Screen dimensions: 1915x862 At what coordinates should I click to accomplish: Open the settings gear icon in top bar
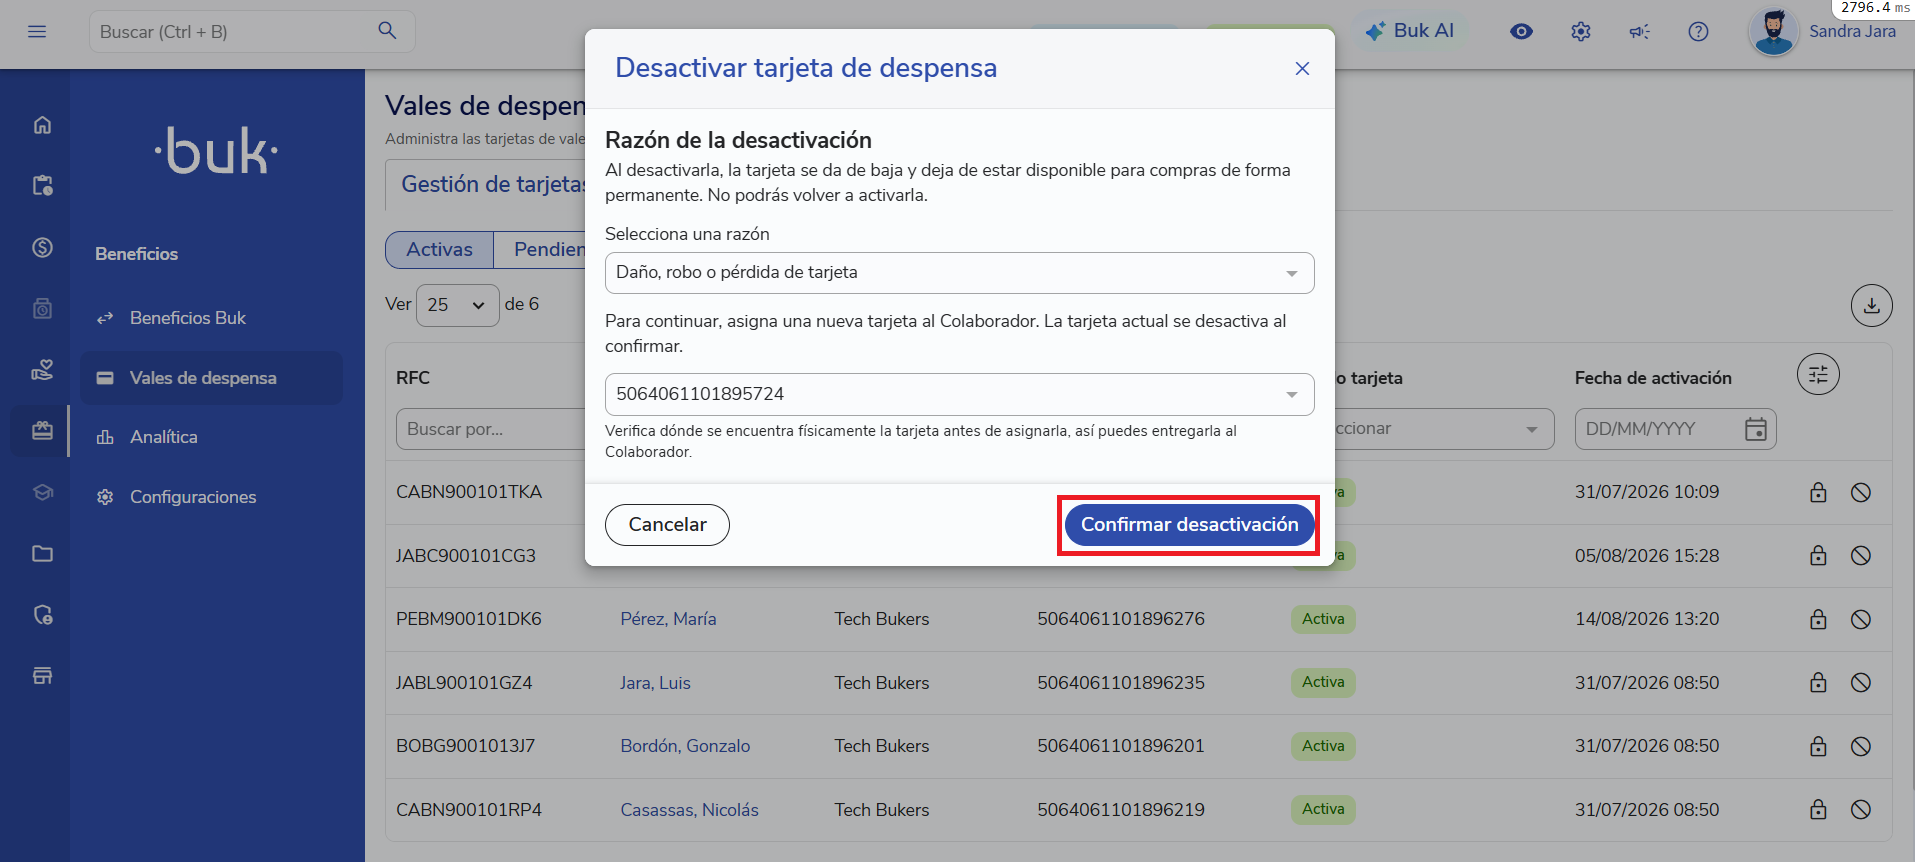[x=1580, y=32]
